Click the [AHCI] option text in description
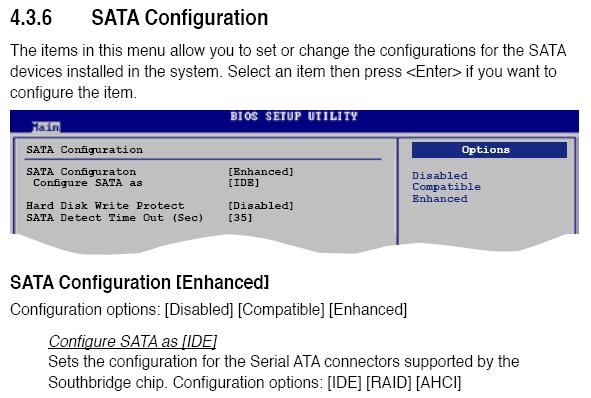Screen dimensions: 591x398 tap(439, 383)
